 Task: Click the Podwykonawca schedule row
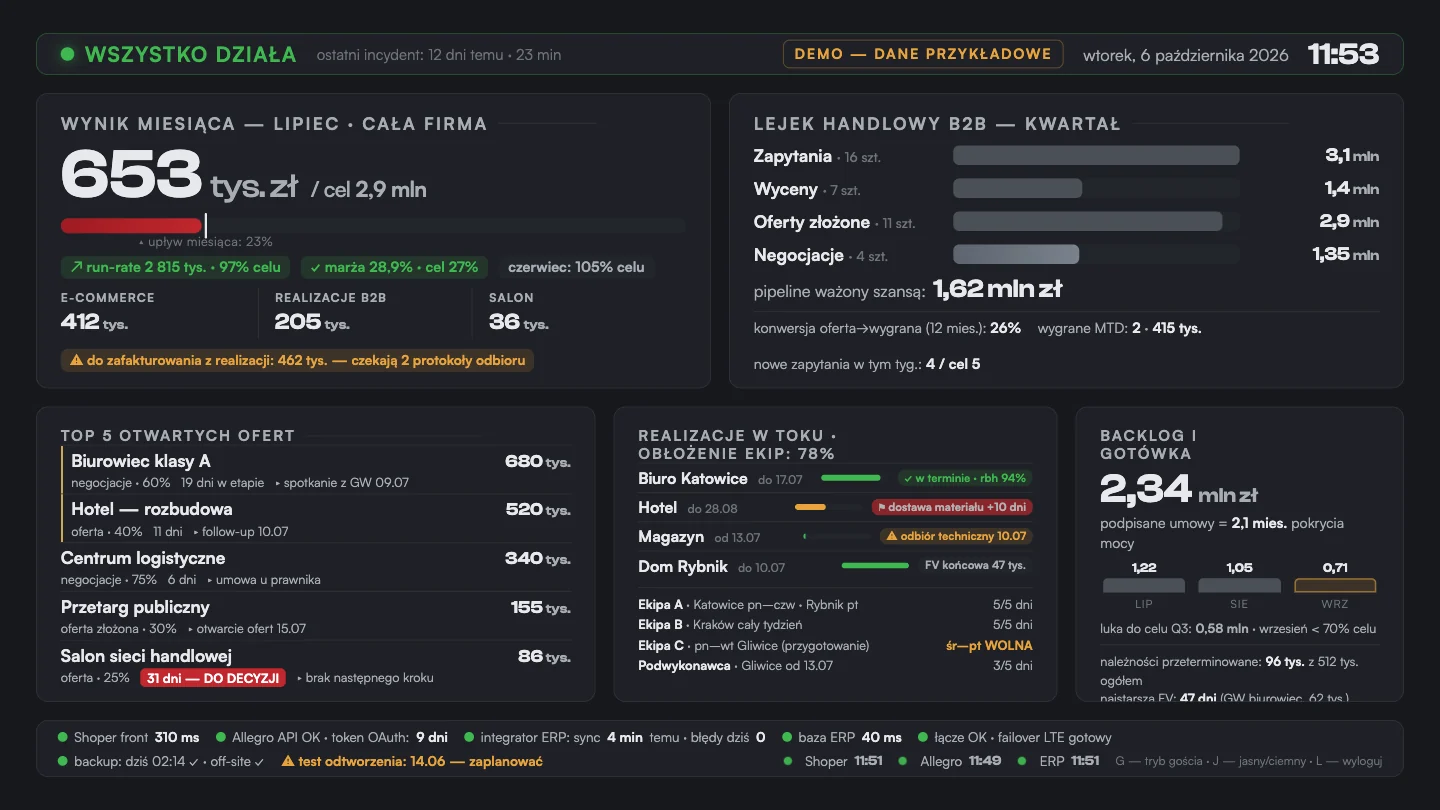coord(835,665)
